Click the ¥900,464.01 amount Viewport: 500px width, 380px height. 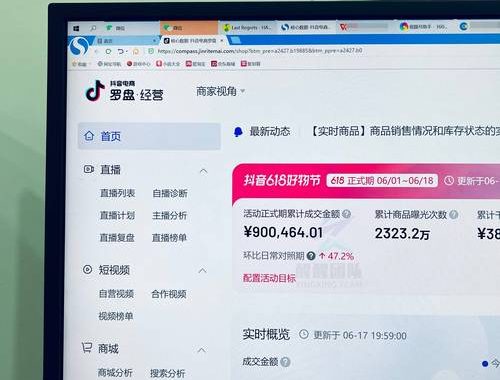click(283, 232)
